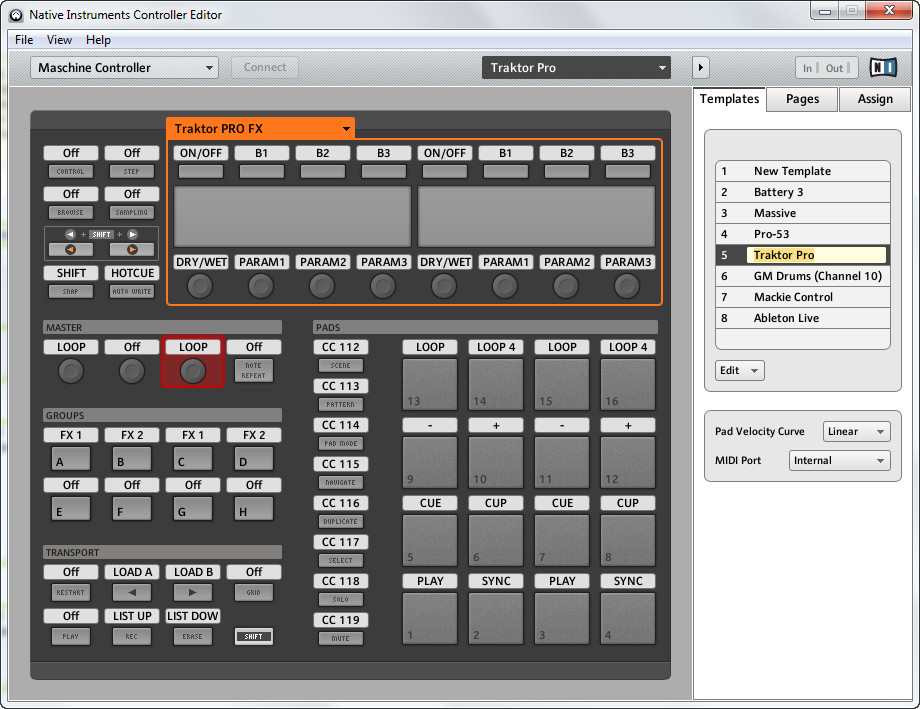Click the NI logo icon
Screen dimensions: 920x709
coord(883,68)
